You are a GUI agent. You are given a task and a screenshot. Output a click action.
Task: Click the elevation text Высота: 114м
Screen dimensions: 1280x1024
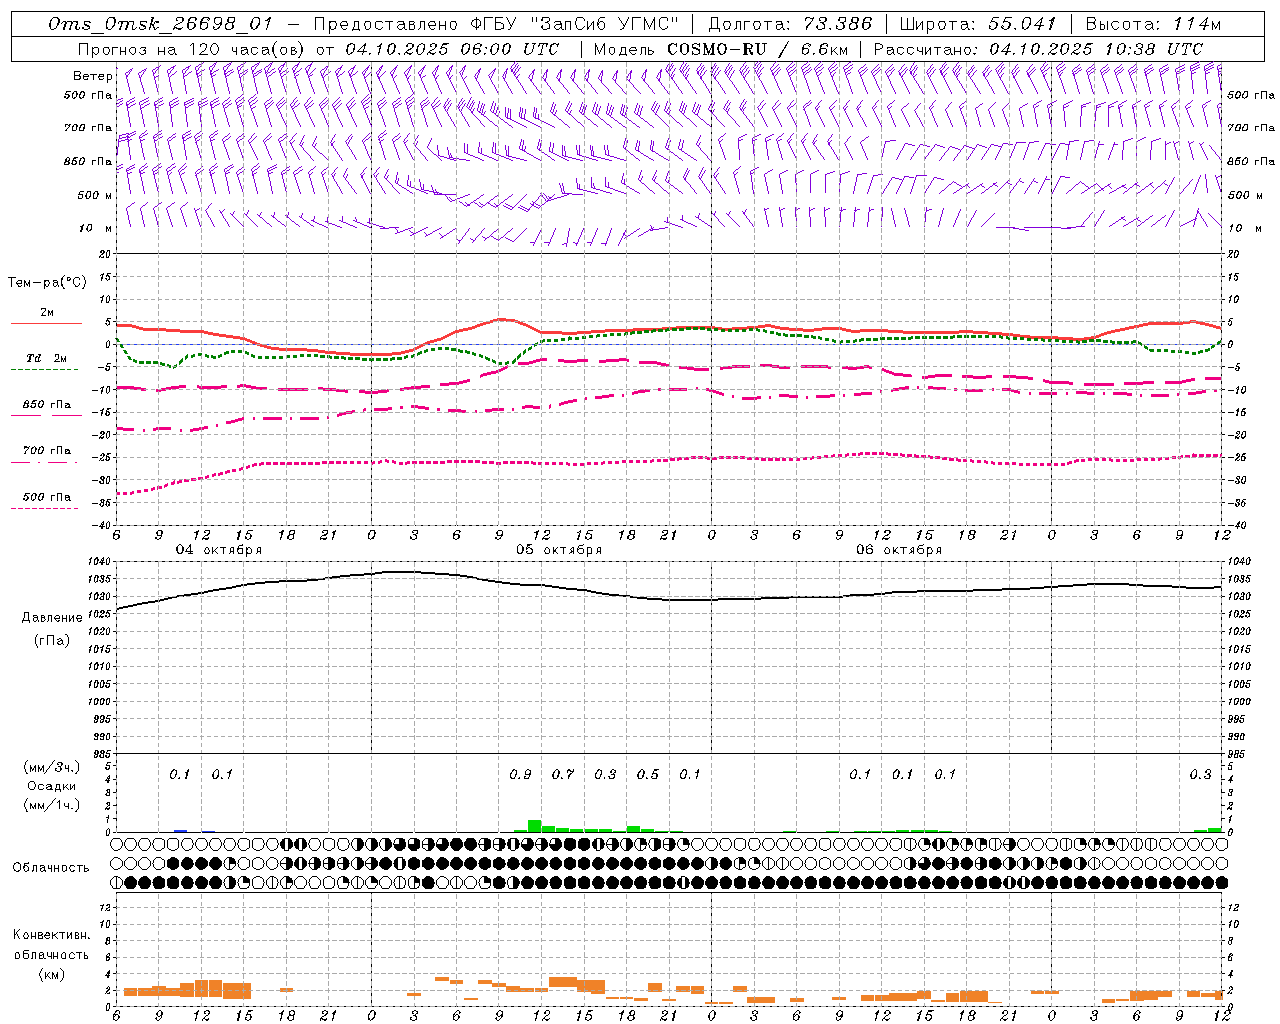[x=1153, y=24]
